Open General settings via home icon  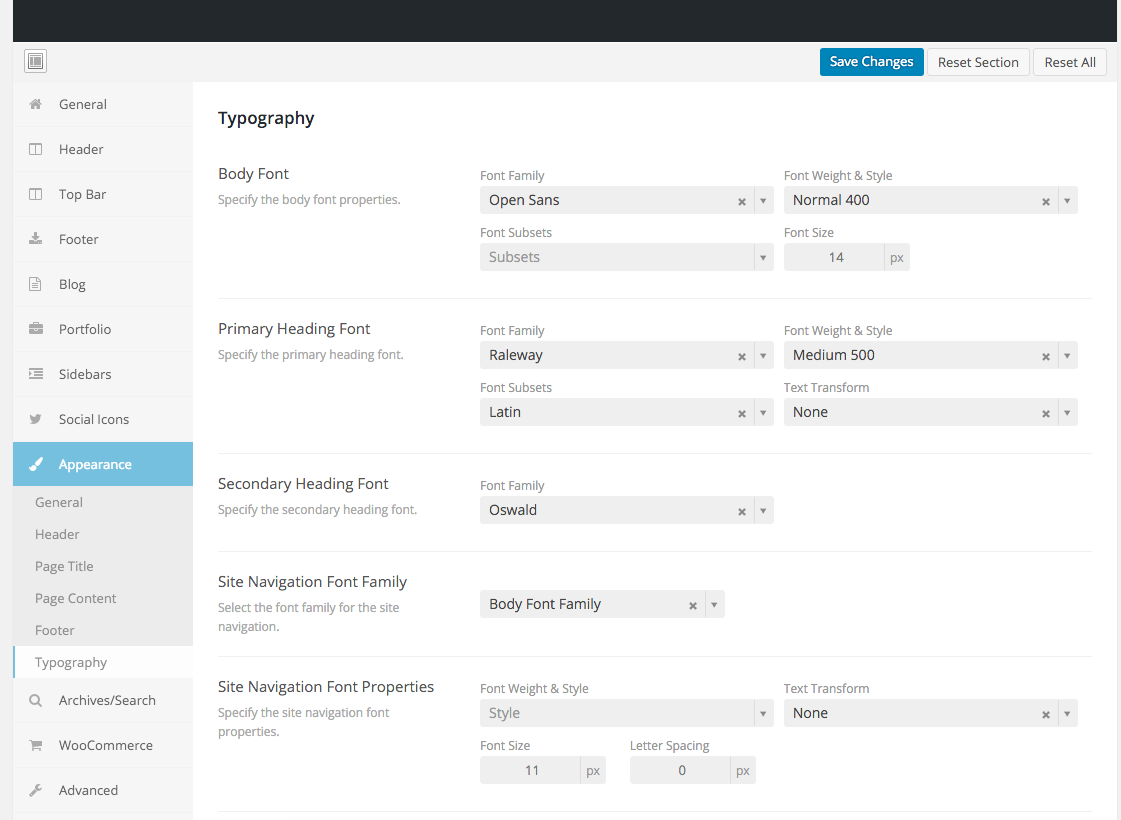click(36, 104)
